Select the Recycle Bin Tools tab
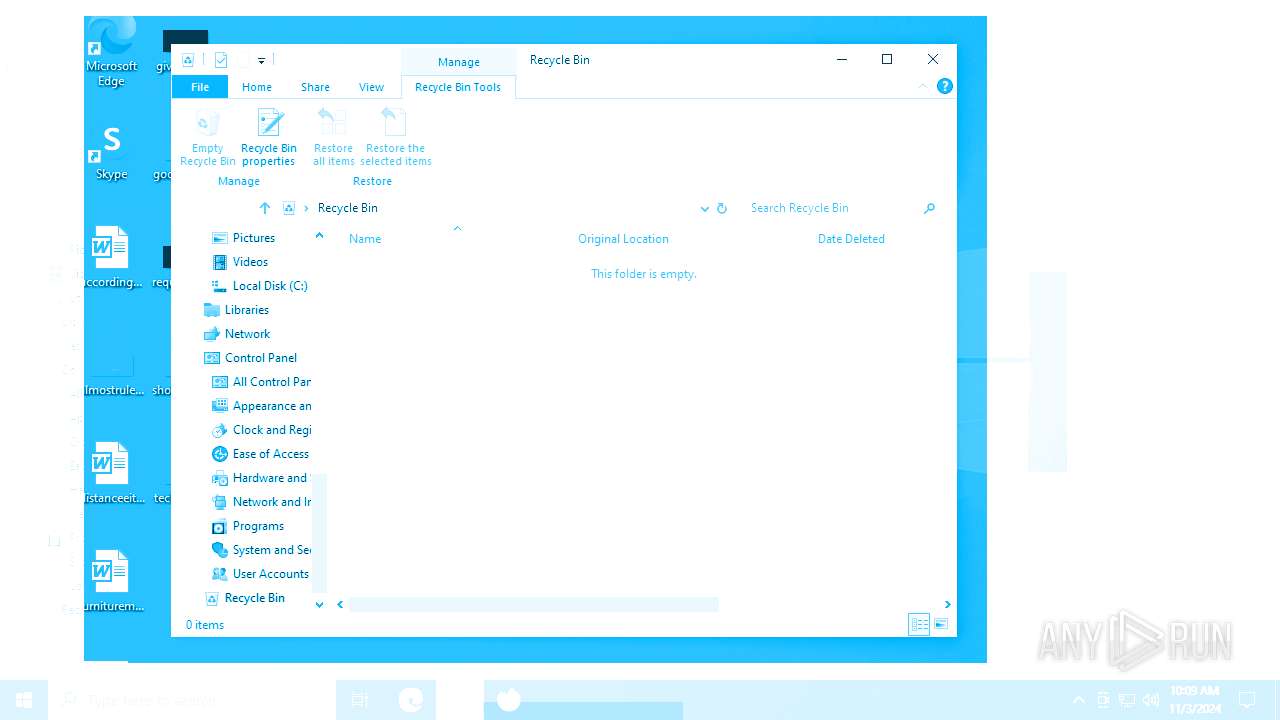Image resolution: width=1280 pixels, height=720 pixels. click(458, 87)
